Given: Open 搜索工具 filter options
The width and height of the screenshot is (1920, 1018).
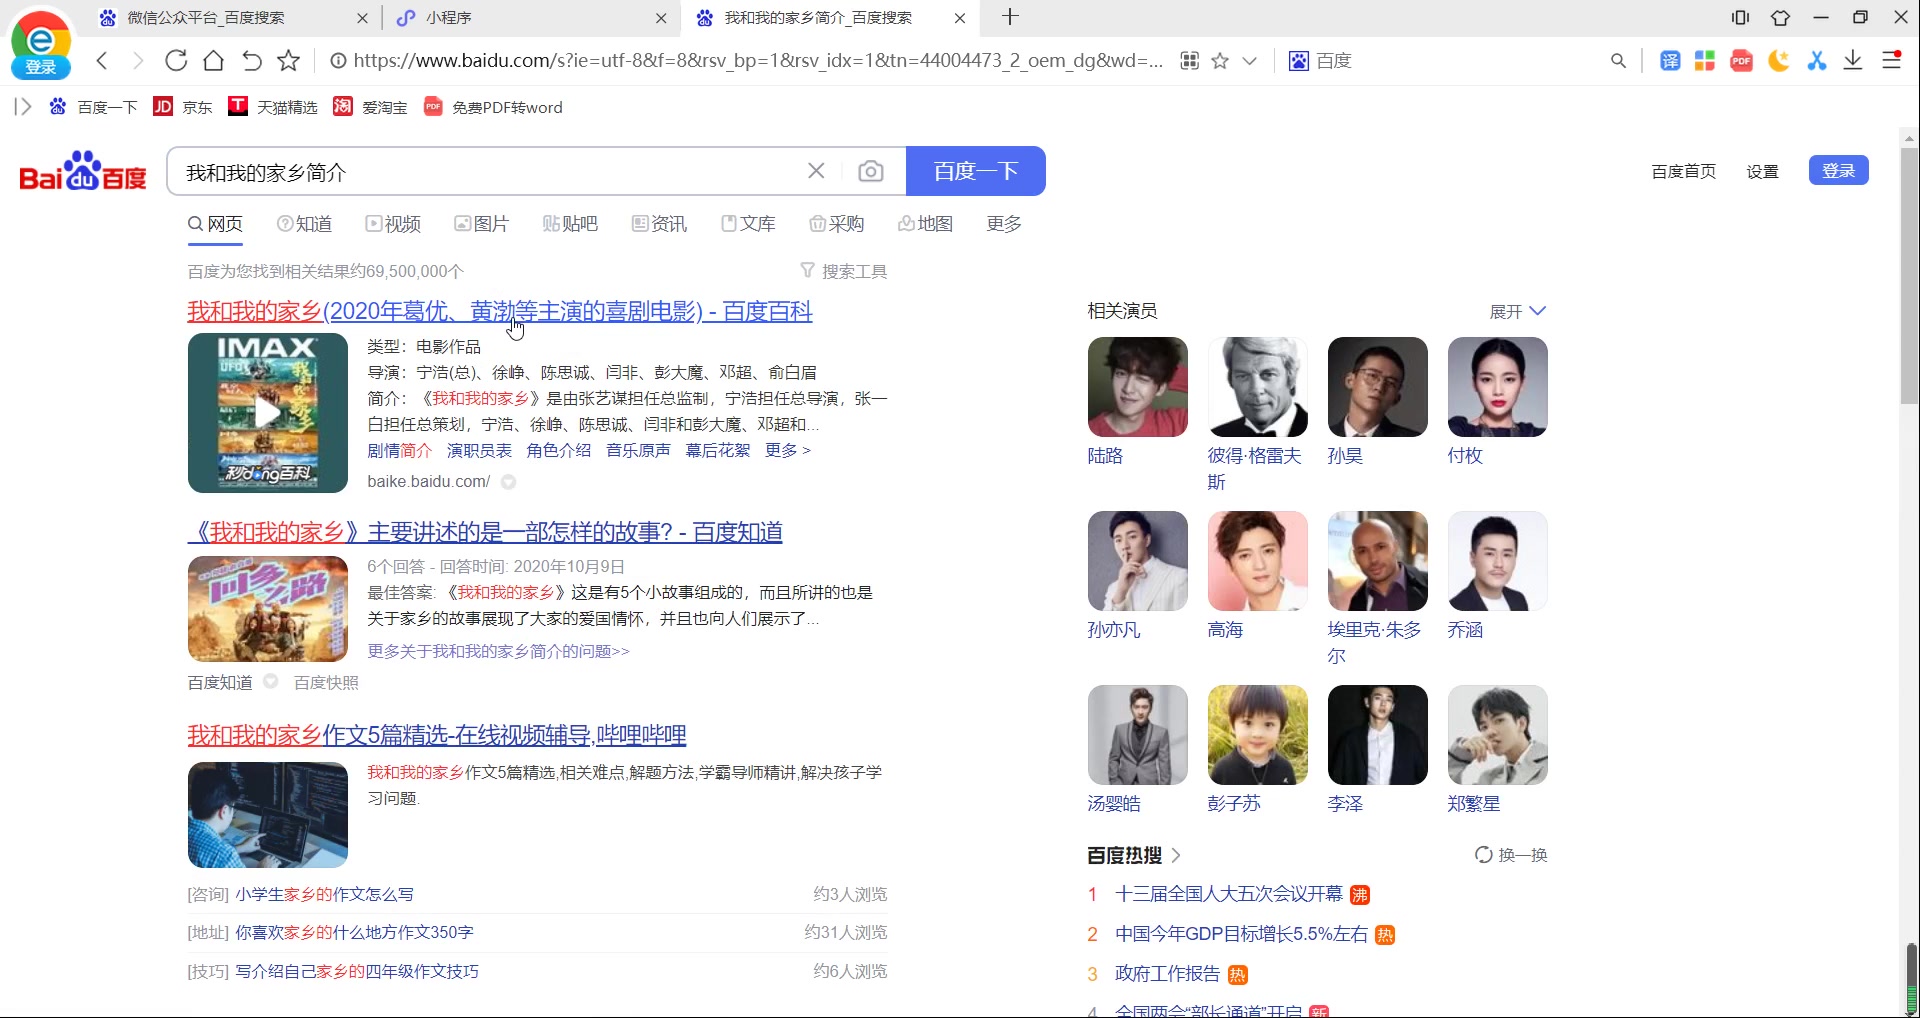Looking at the screenshot, I should point(844,271).
